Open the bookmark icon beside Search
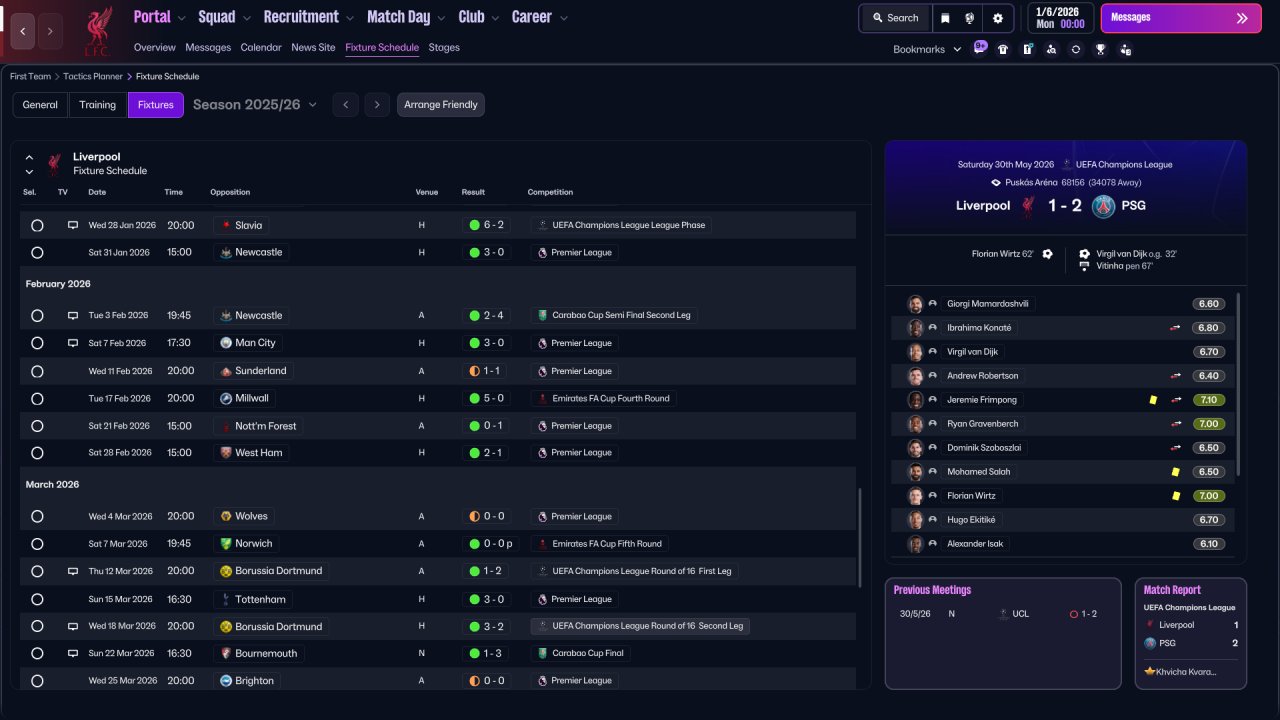The image size is (1280, 720). 945,18
